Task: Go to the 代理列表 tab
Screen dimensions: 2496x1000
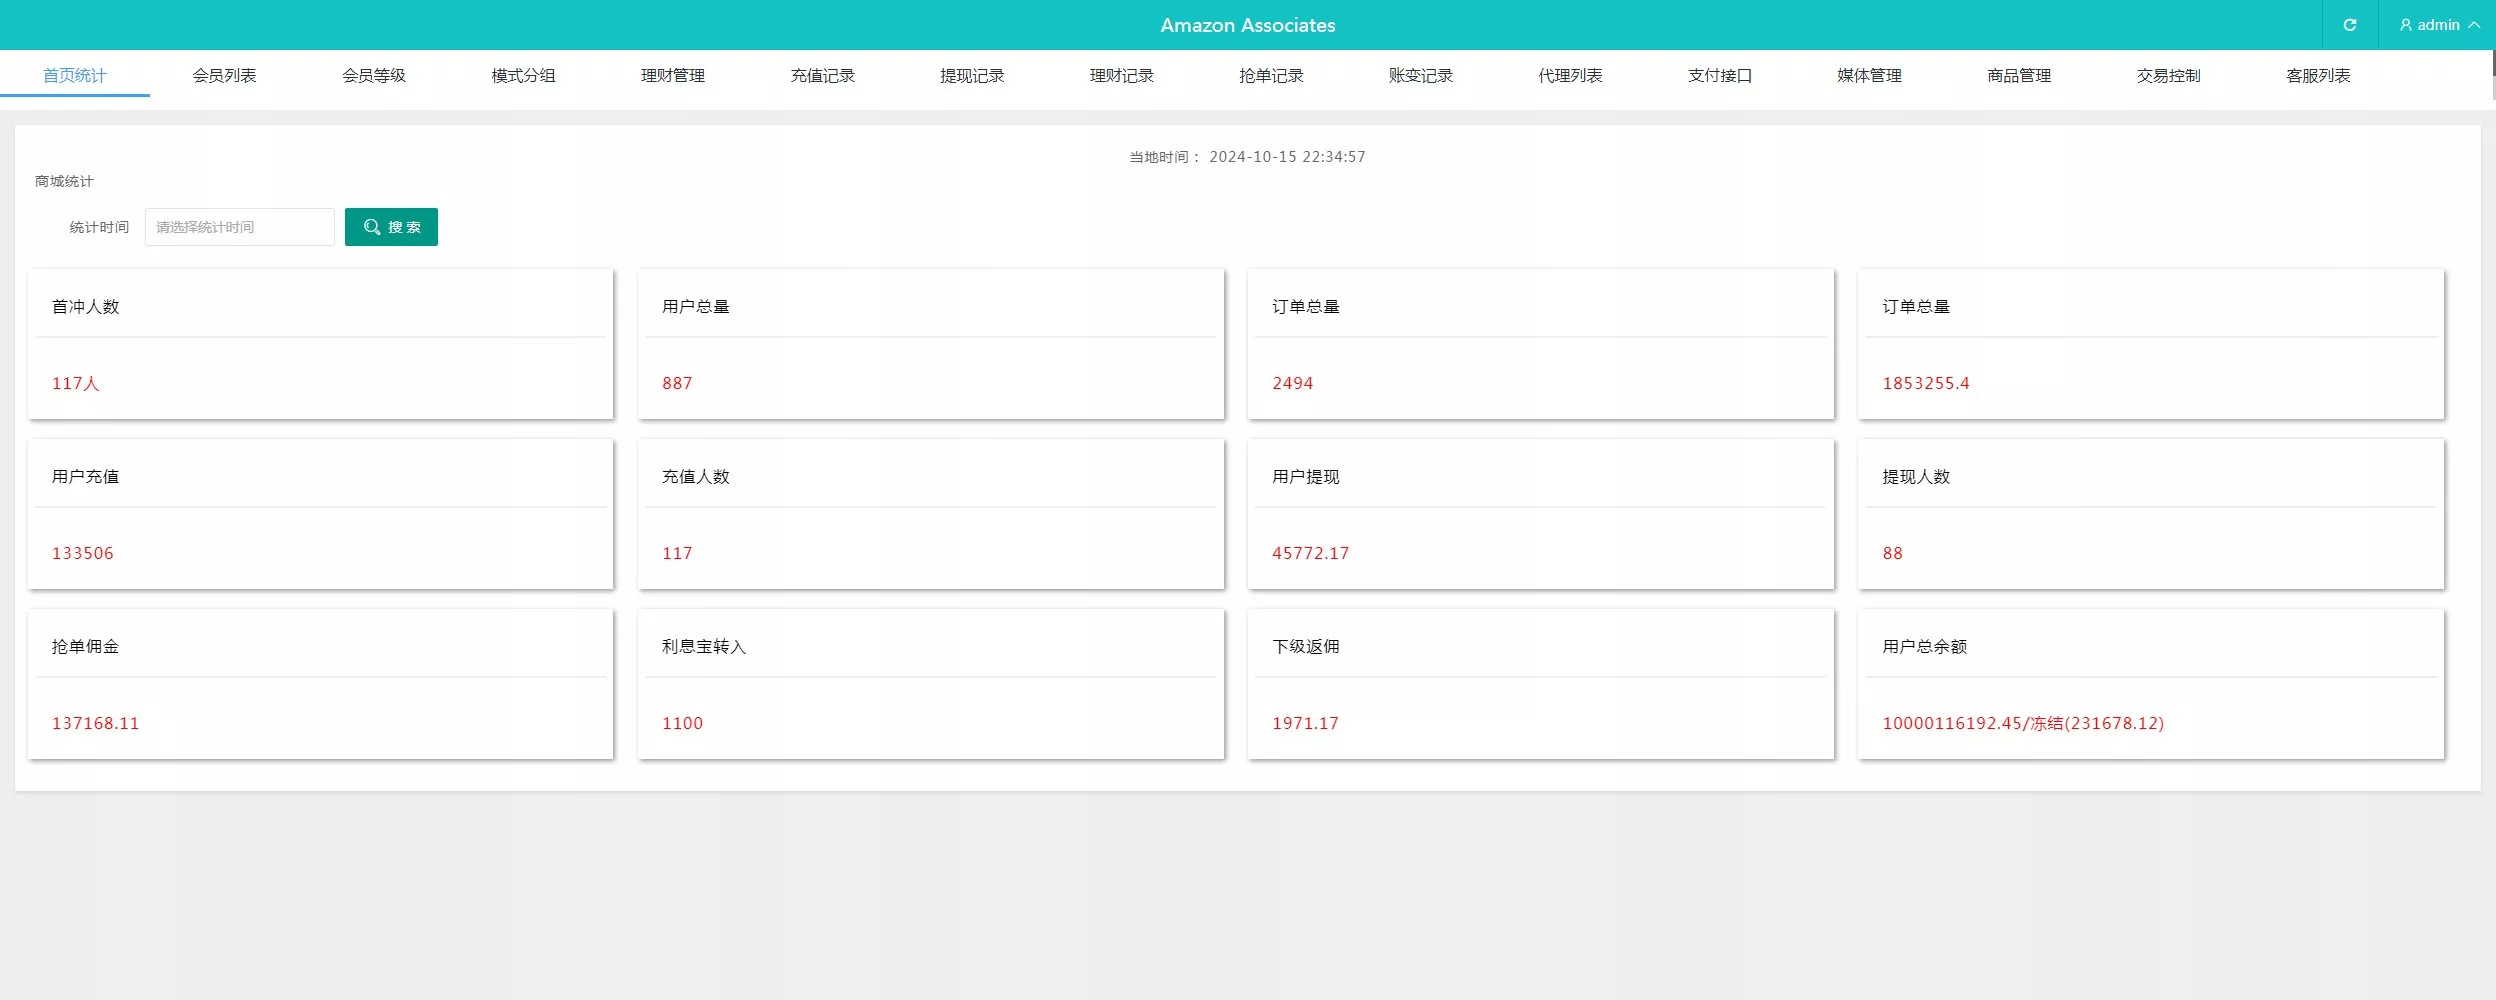Action: click(1570, 76)
